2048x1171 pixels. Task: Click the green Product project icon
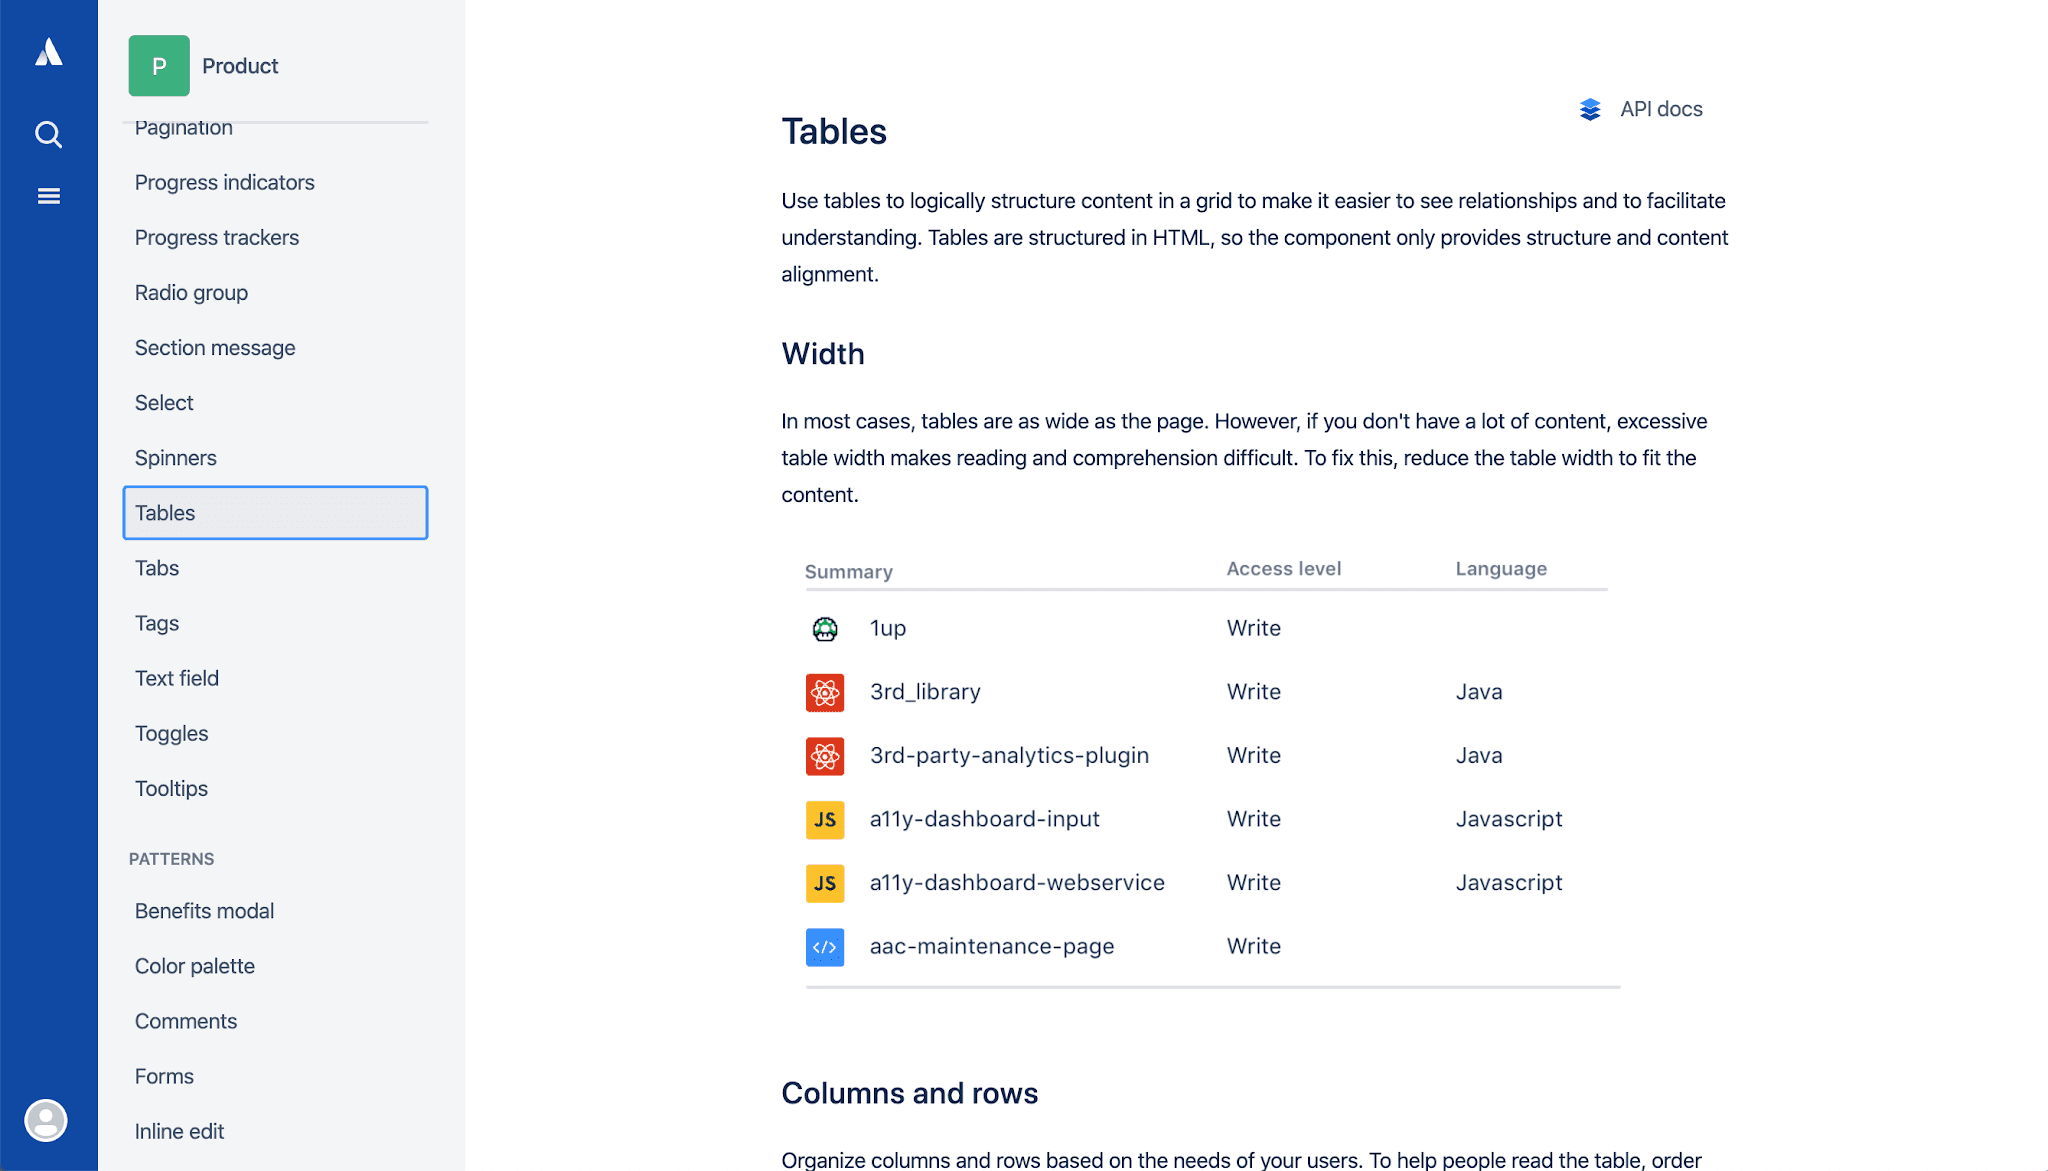tap(159, 66)
